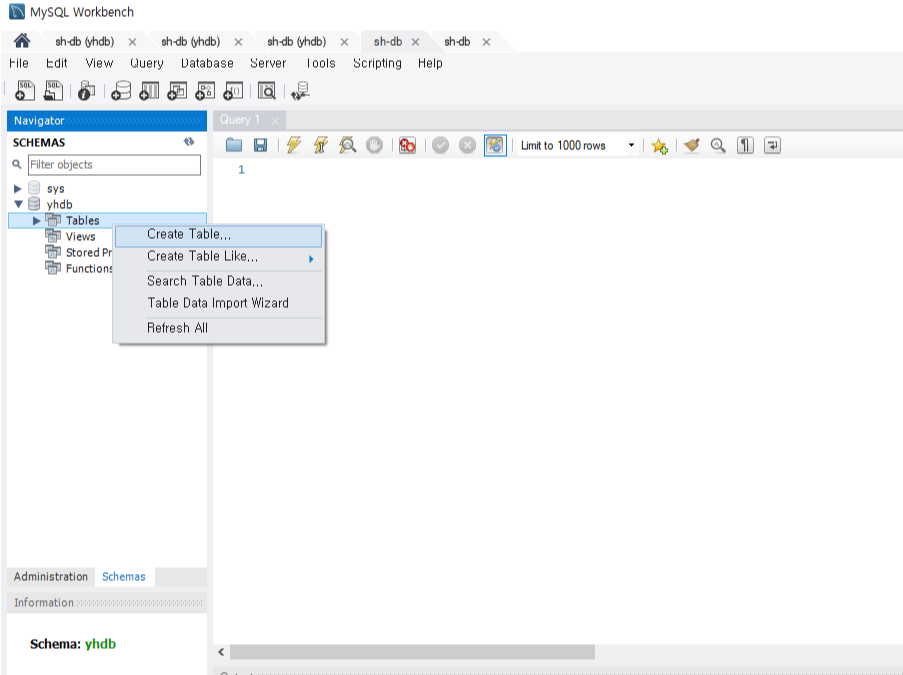Close the Query 1 tab
This screenshot has height=675, width=903.
(275, 120)
